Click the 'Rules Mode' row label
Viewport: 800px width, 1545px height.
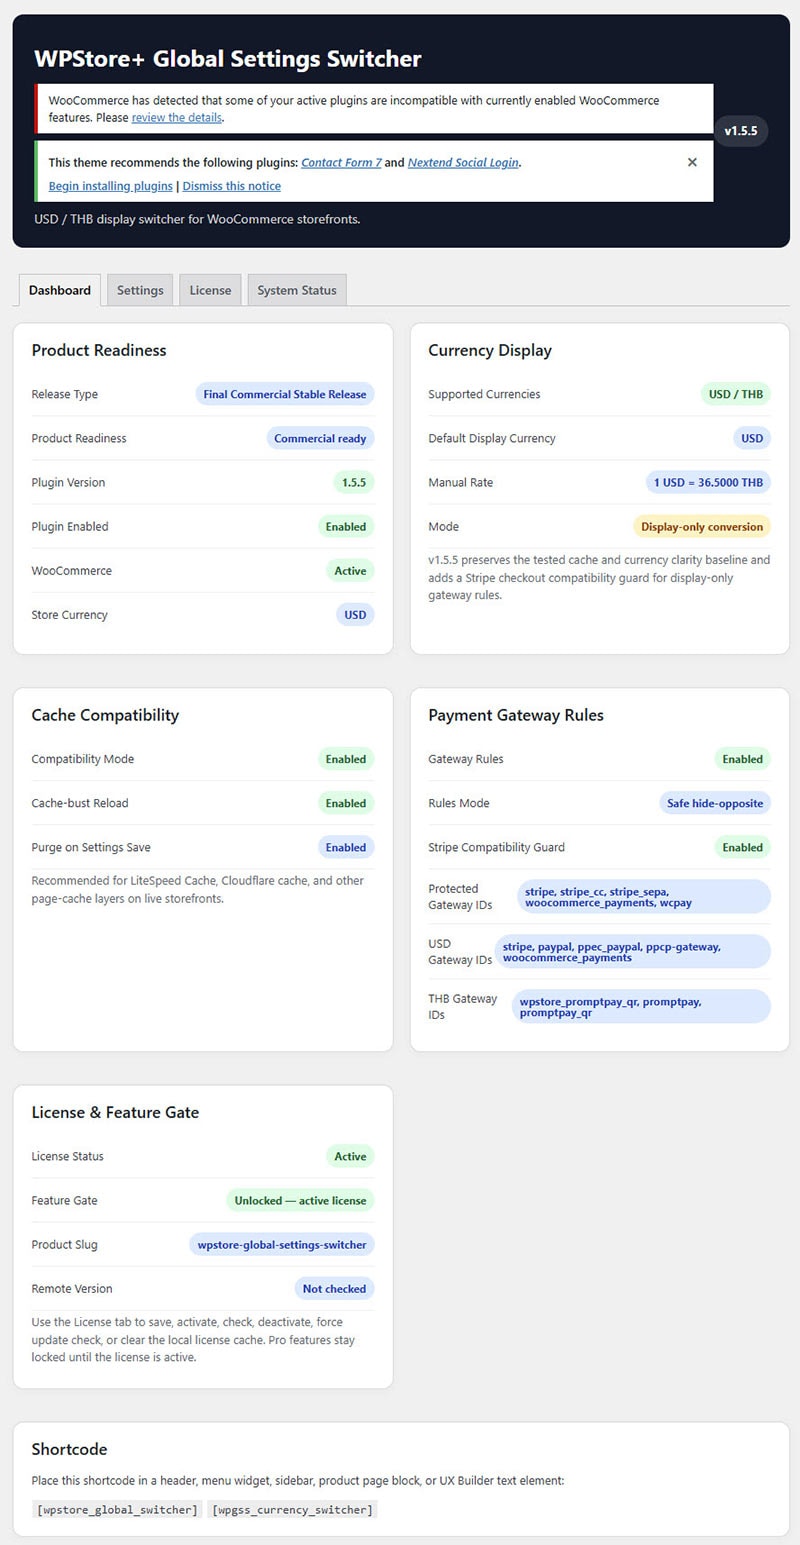tap(459, 803)
